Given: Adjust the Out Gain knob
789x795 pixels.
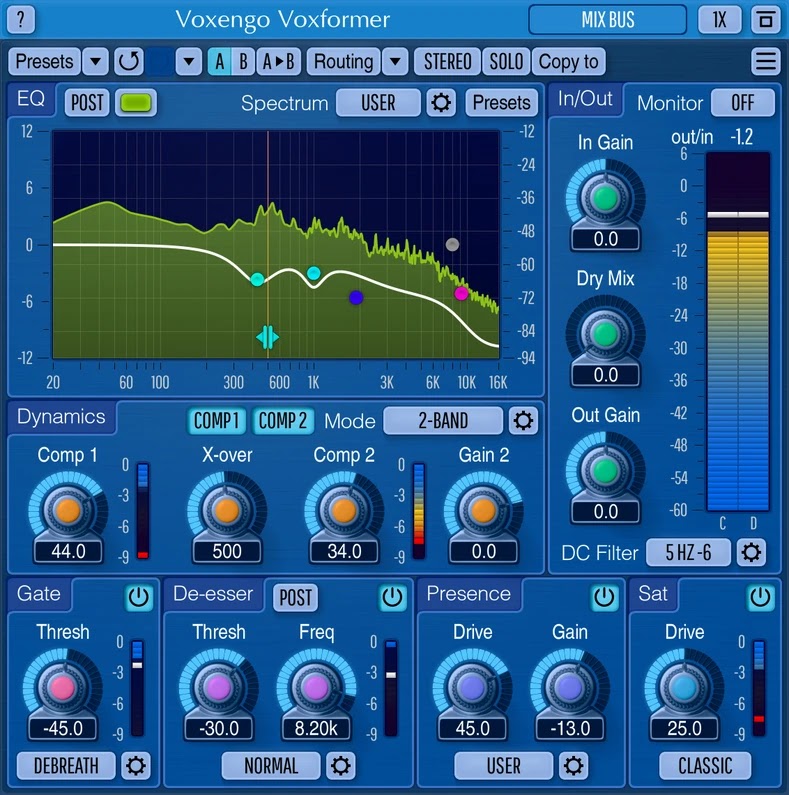Looking at the screenshot, I should point(605,470).
